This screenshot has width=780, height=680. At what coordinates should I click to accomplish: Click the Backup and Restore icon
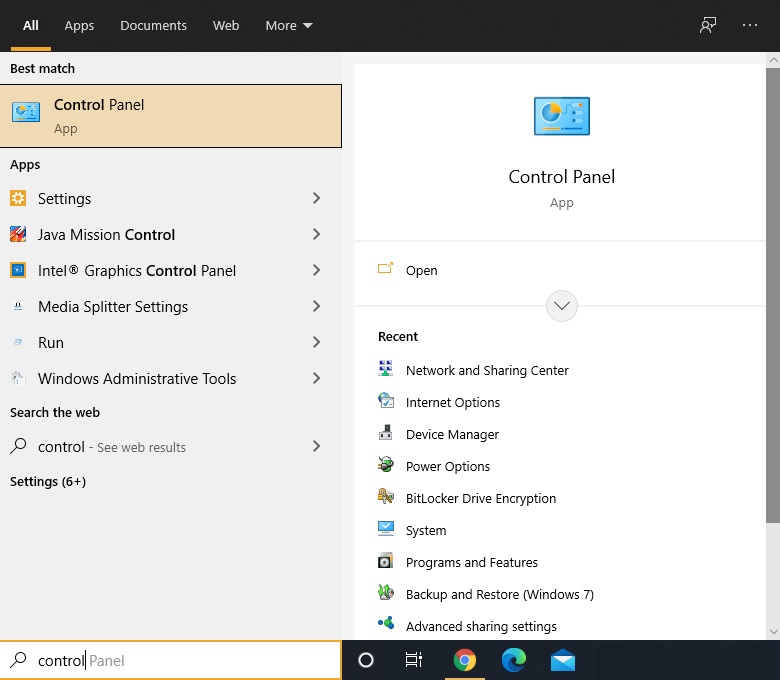click(x=386, y=592)
